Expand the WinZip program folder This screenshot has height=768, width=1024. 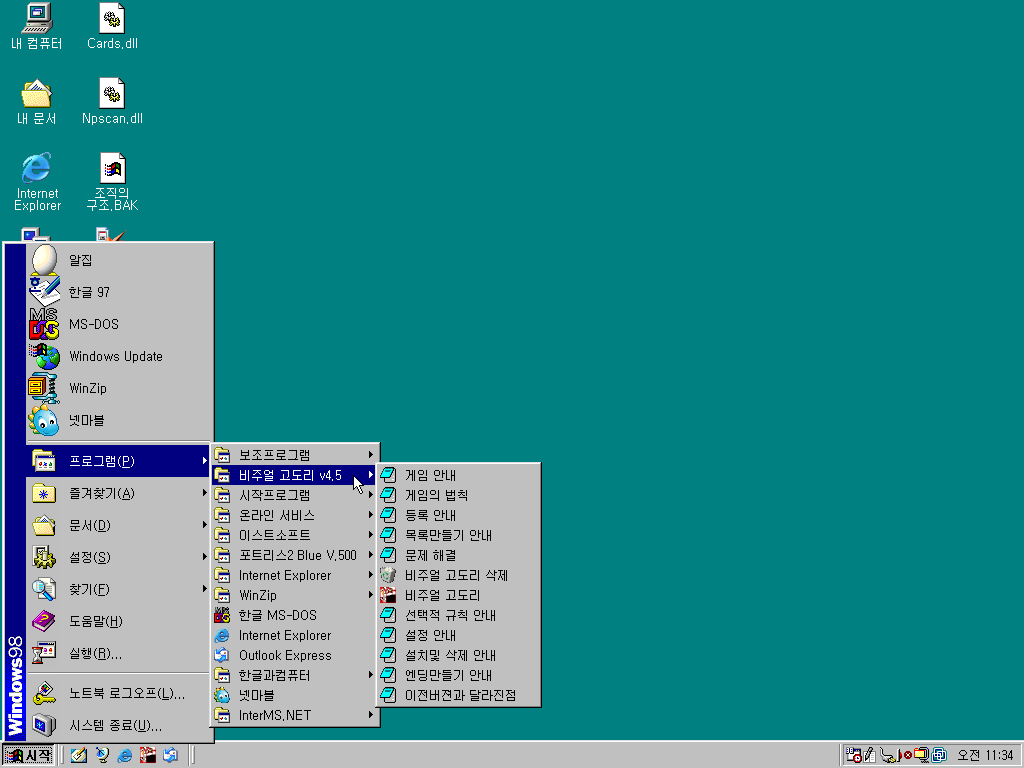tap(295, 595)
